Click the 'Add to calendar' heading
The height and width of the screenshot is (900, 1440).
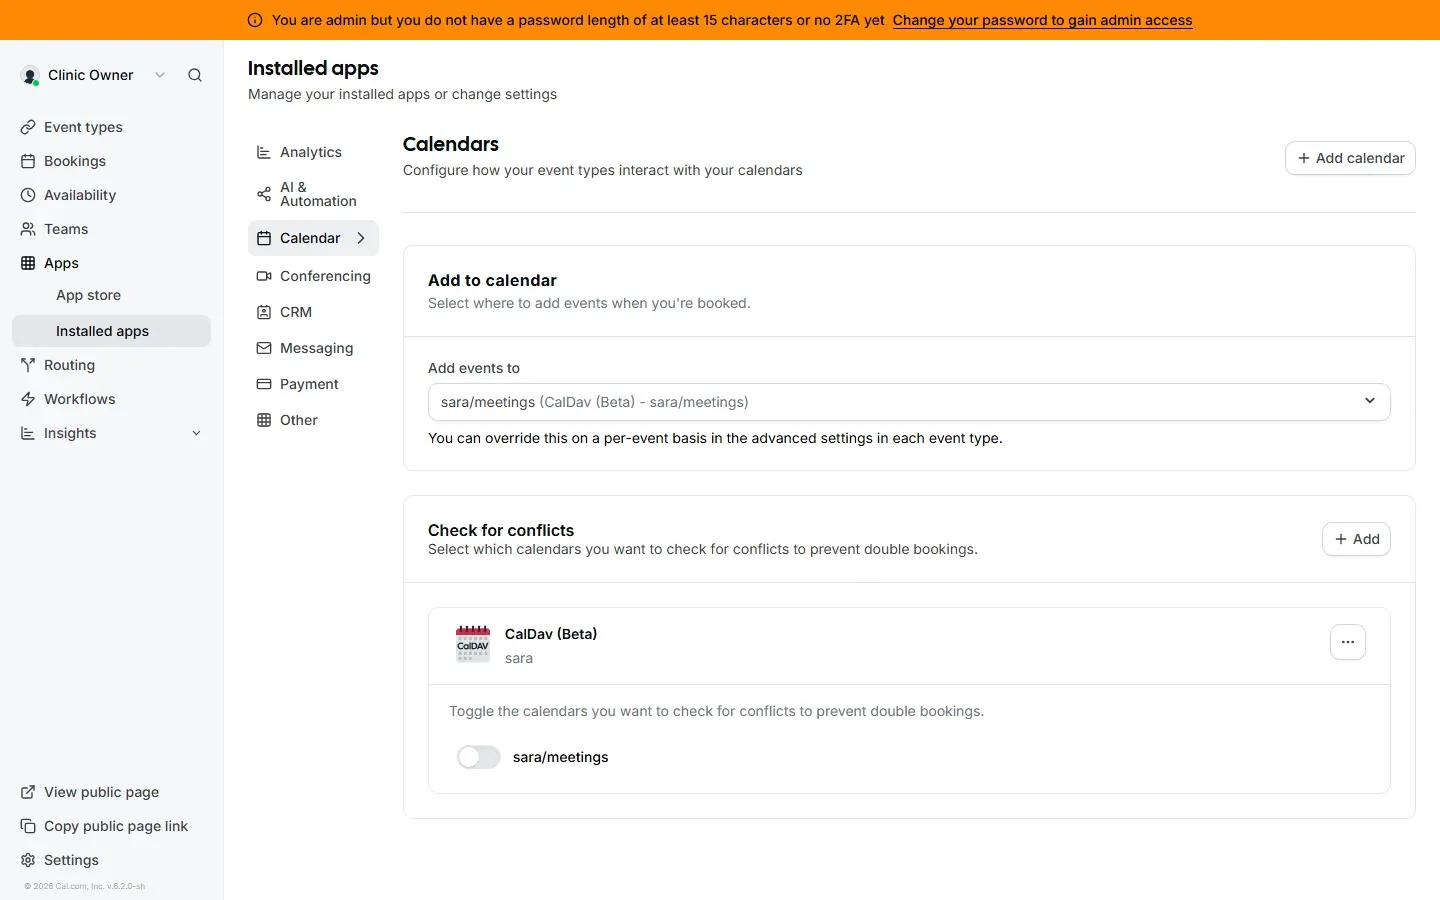click(492, 281)
